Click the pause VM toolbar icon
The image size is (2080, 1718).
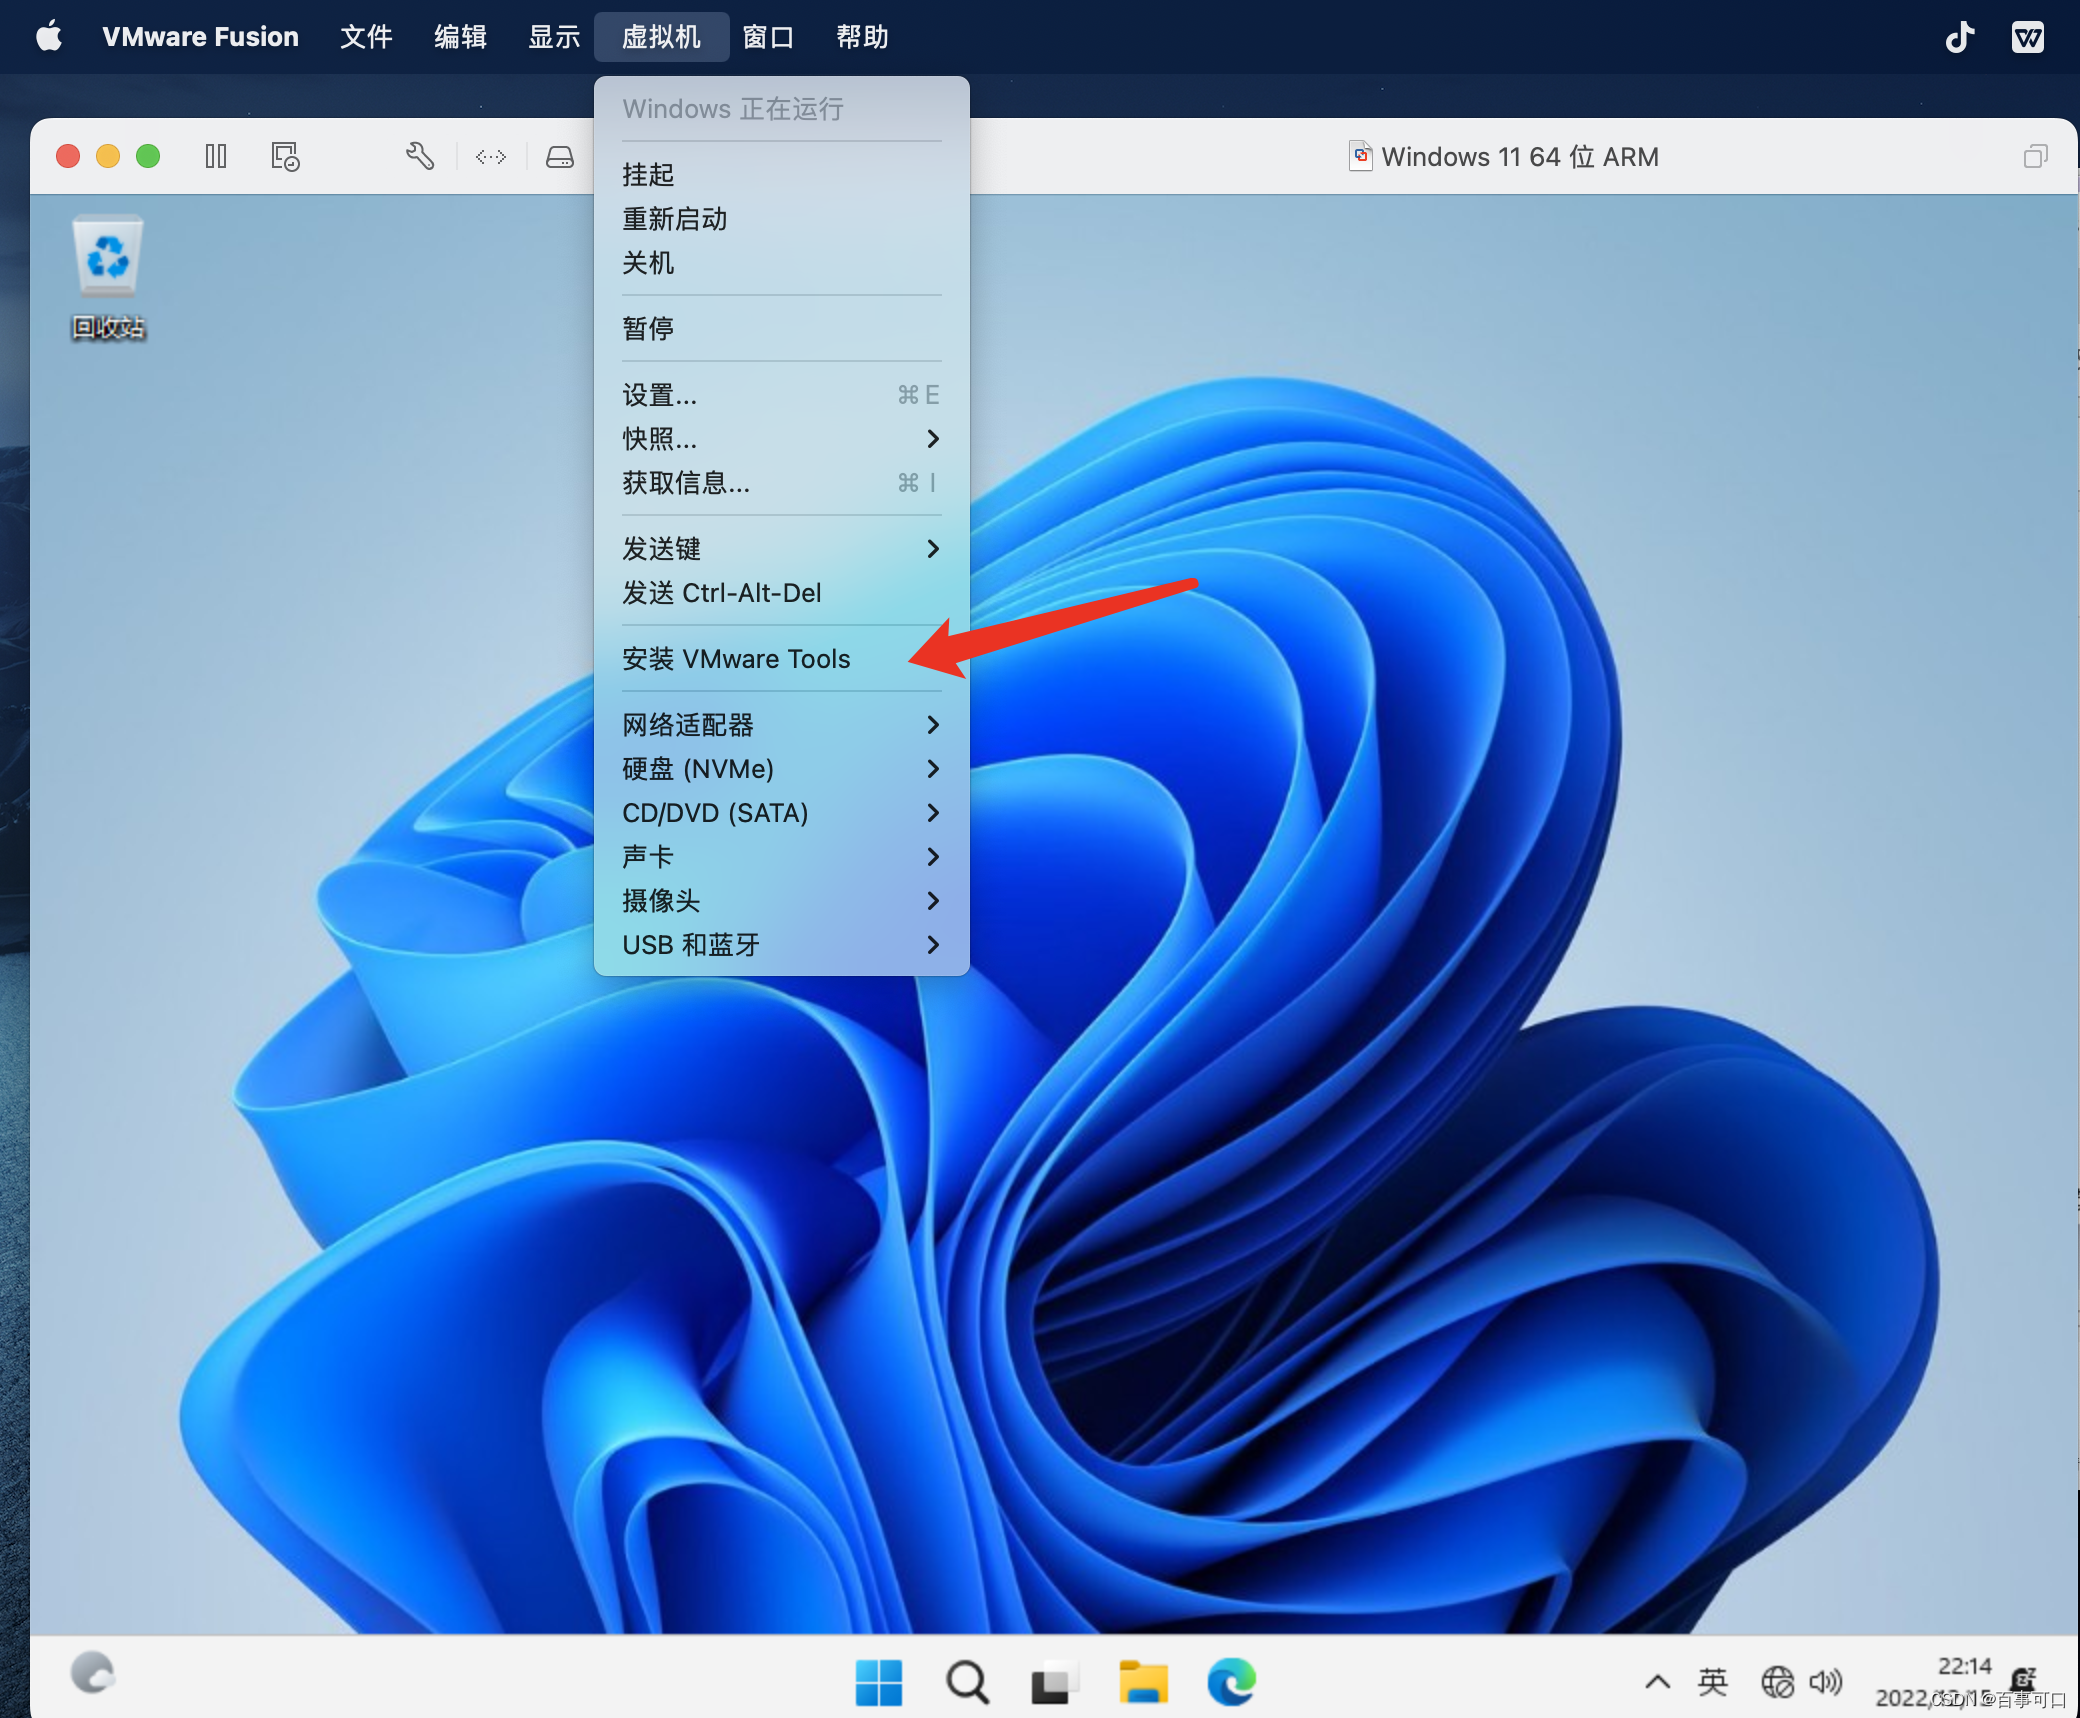pyautogui.click(x=216, y=156)
